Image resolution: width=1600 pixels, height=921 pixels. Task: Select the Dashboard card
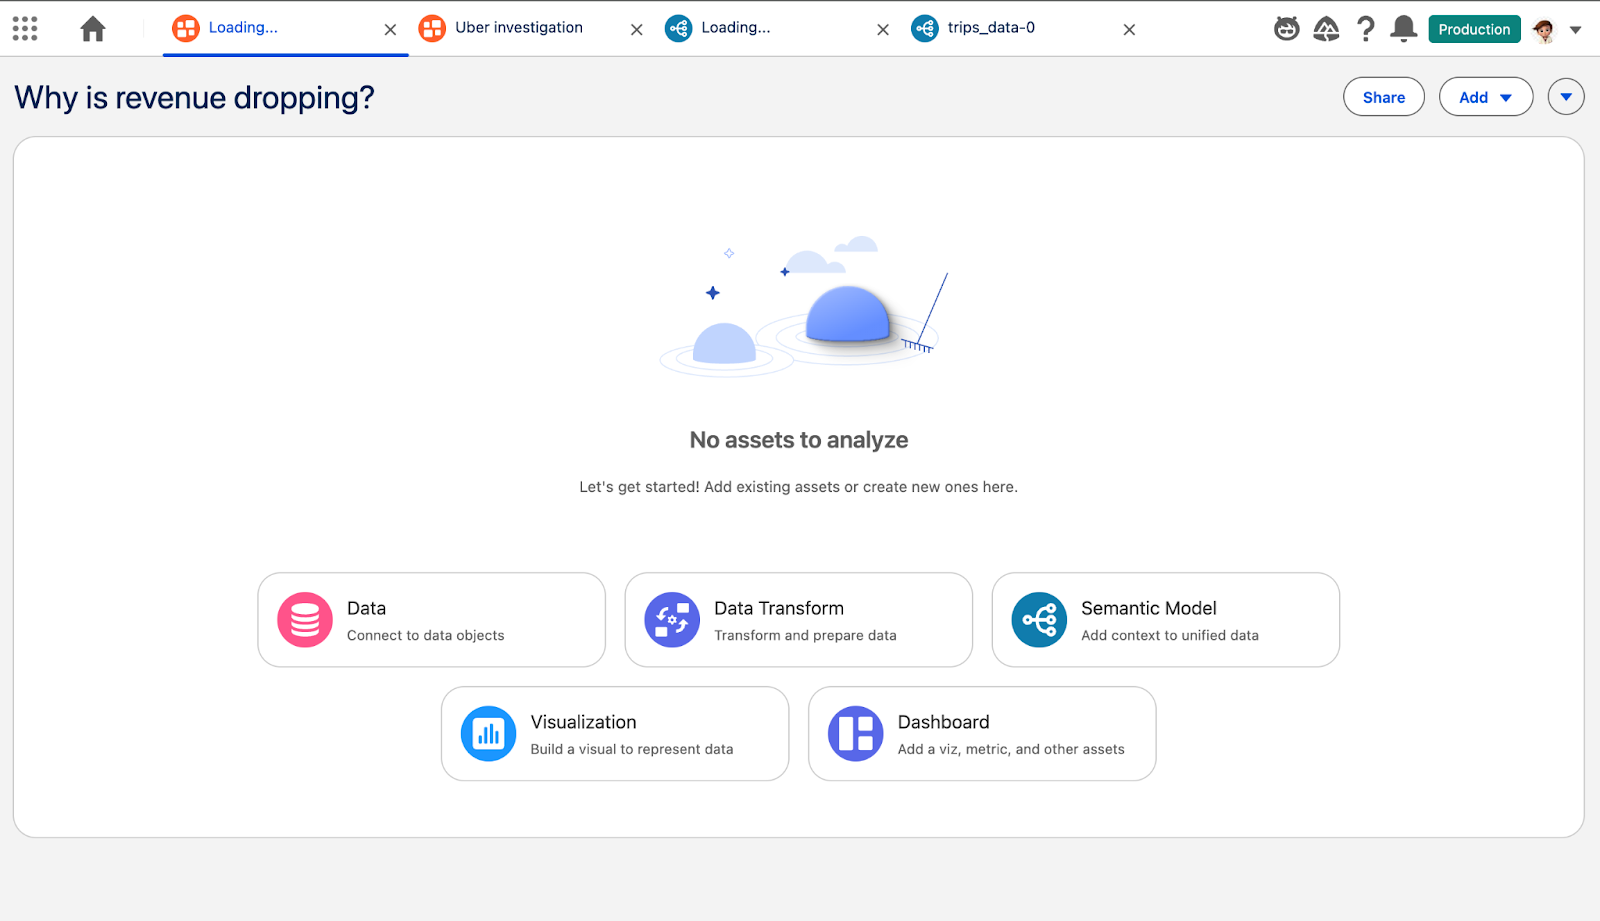[x=981, y=734]
